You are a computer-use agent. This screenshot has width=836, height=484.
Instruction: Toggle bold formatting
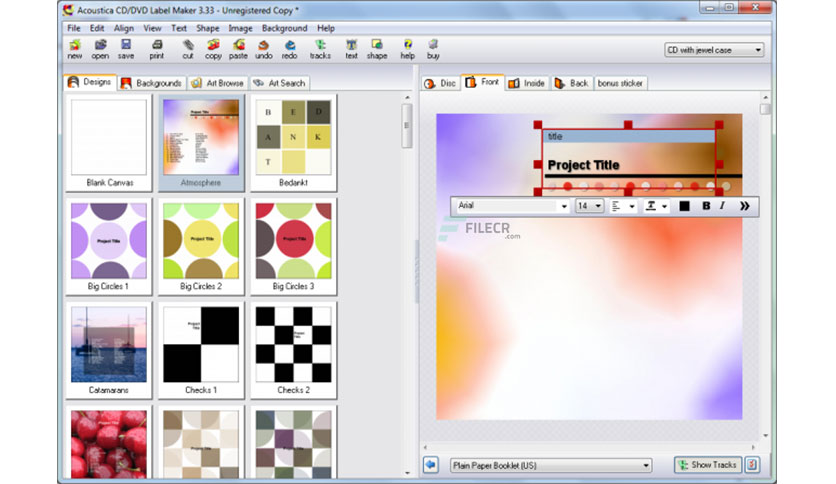(x=706, y=206)
